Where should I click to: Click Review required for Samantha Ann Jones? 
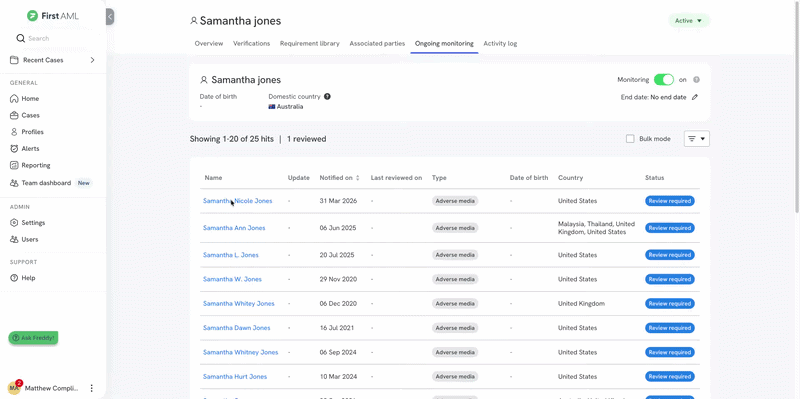tap(669, 228)
